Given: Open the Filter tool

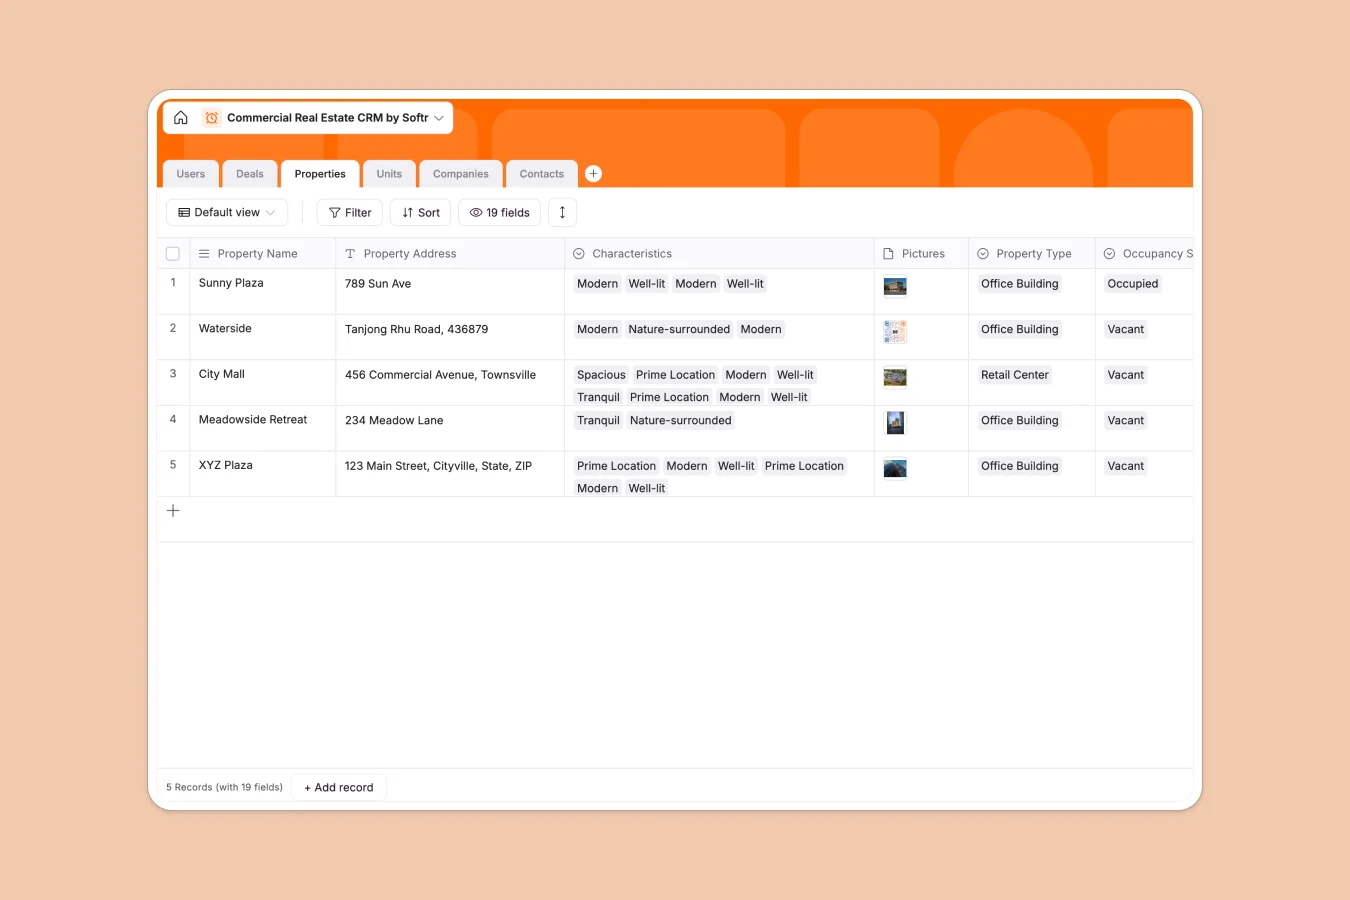Looking at the screenshot, I should [x=349, y=212].
